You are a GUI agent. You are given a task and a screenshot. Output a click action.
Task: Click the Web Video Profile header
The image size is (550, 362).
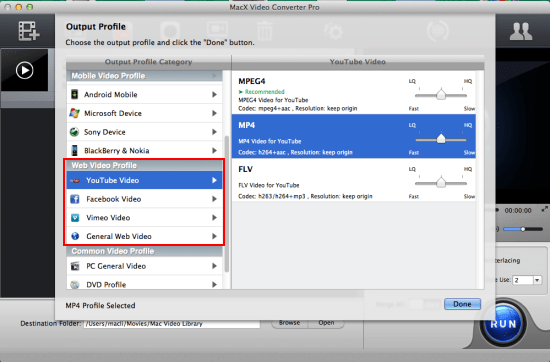click(145, 165)
